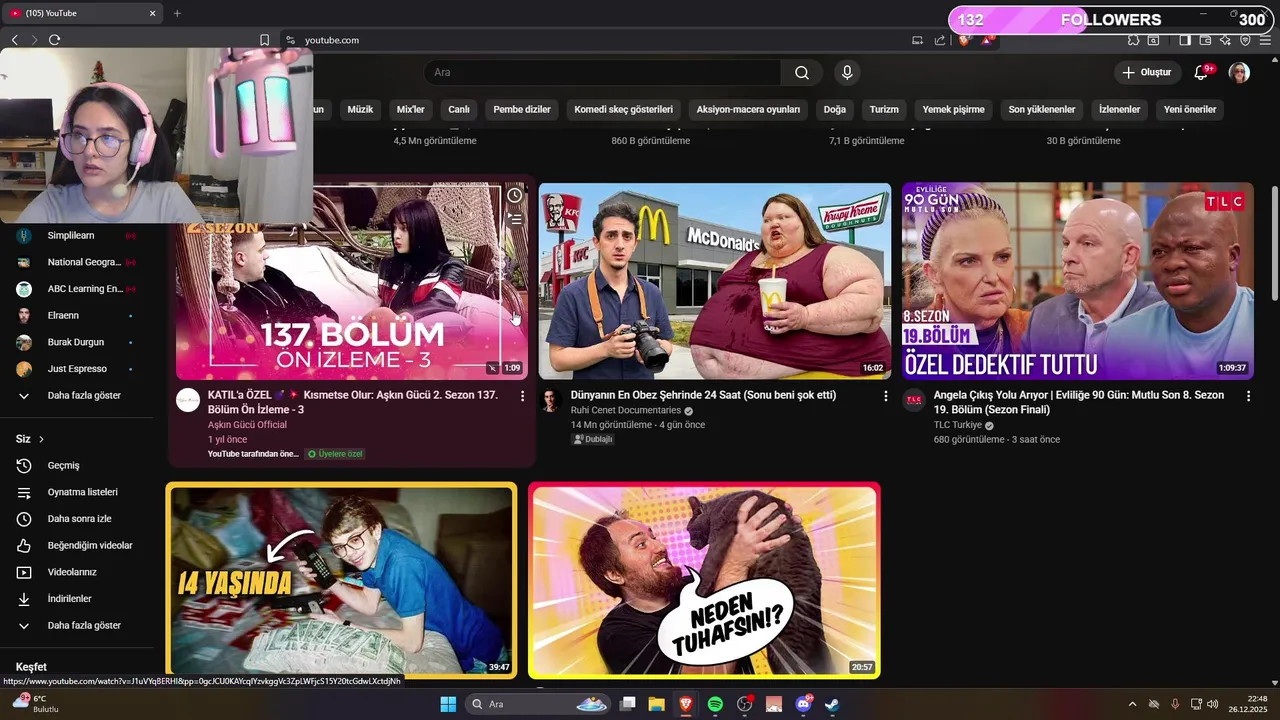Open Geçmiş history page
The height and width of the screenshot is (720, 1280).
(77, 465)
